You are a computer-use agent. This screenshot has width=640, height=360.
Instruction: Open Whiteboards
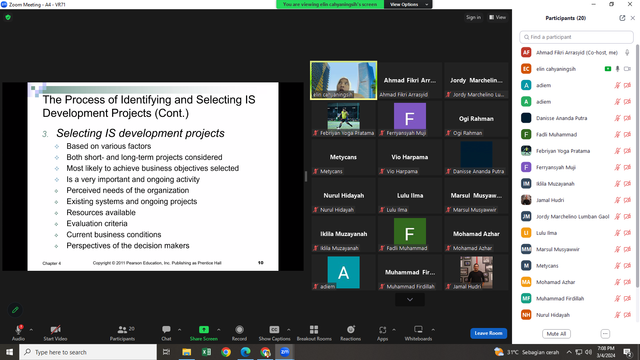(x=418, y=332)
